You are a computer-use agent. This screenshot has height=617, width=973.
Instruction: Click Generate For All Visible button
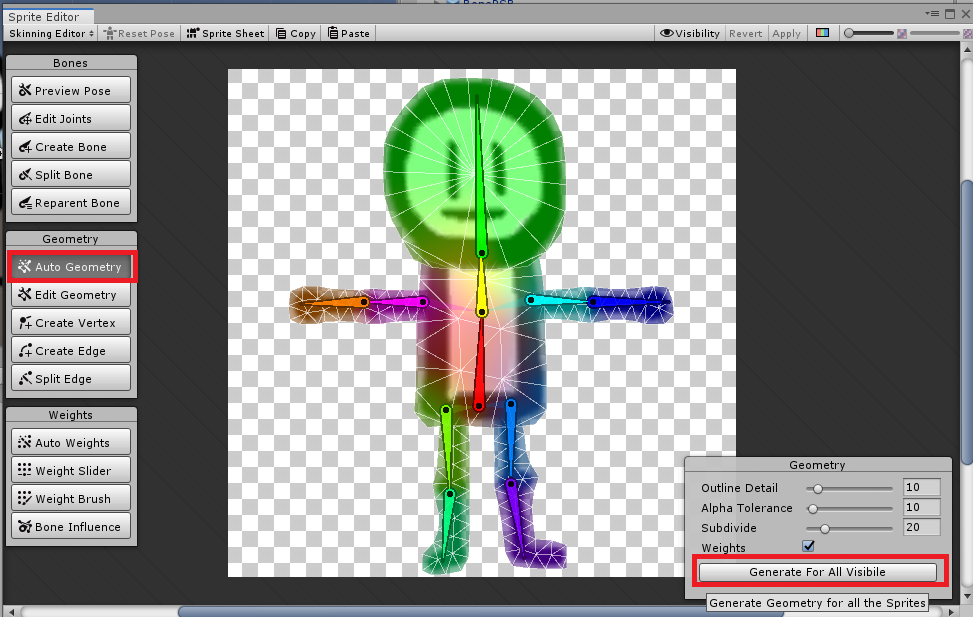point(817,572)
